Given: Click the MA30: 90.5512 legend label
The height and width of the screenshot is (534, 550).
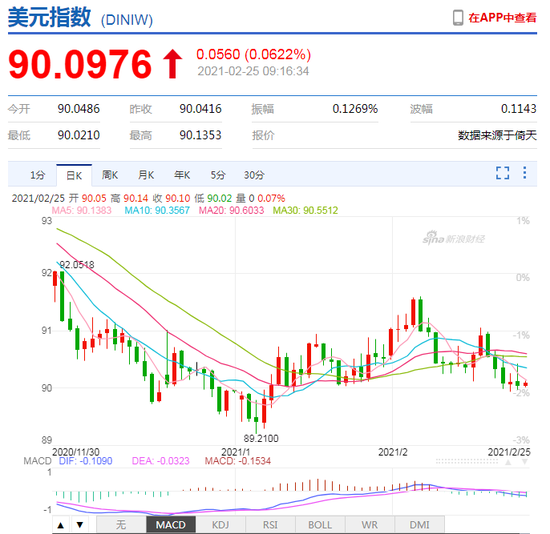Looking at the screenshot, I should 306,210.
